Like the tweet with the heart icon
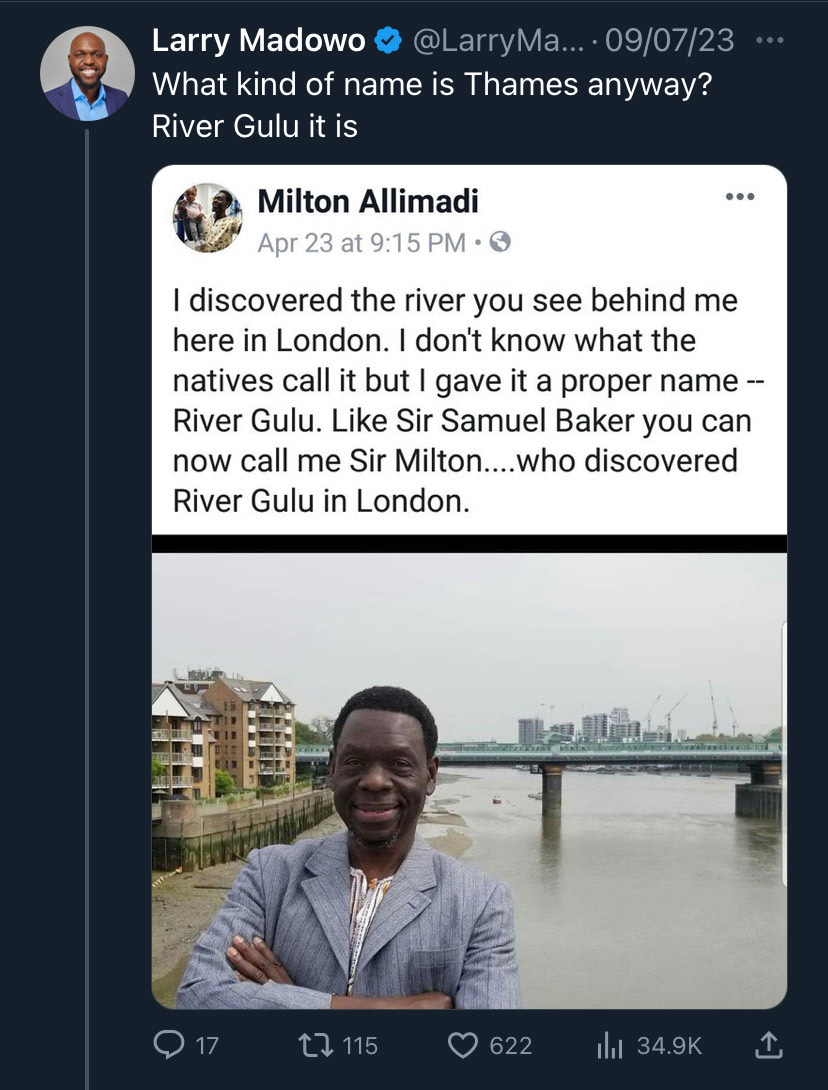Viewport: 828px width, 1090px height. pyautogui.click(x=462, y=1045)
